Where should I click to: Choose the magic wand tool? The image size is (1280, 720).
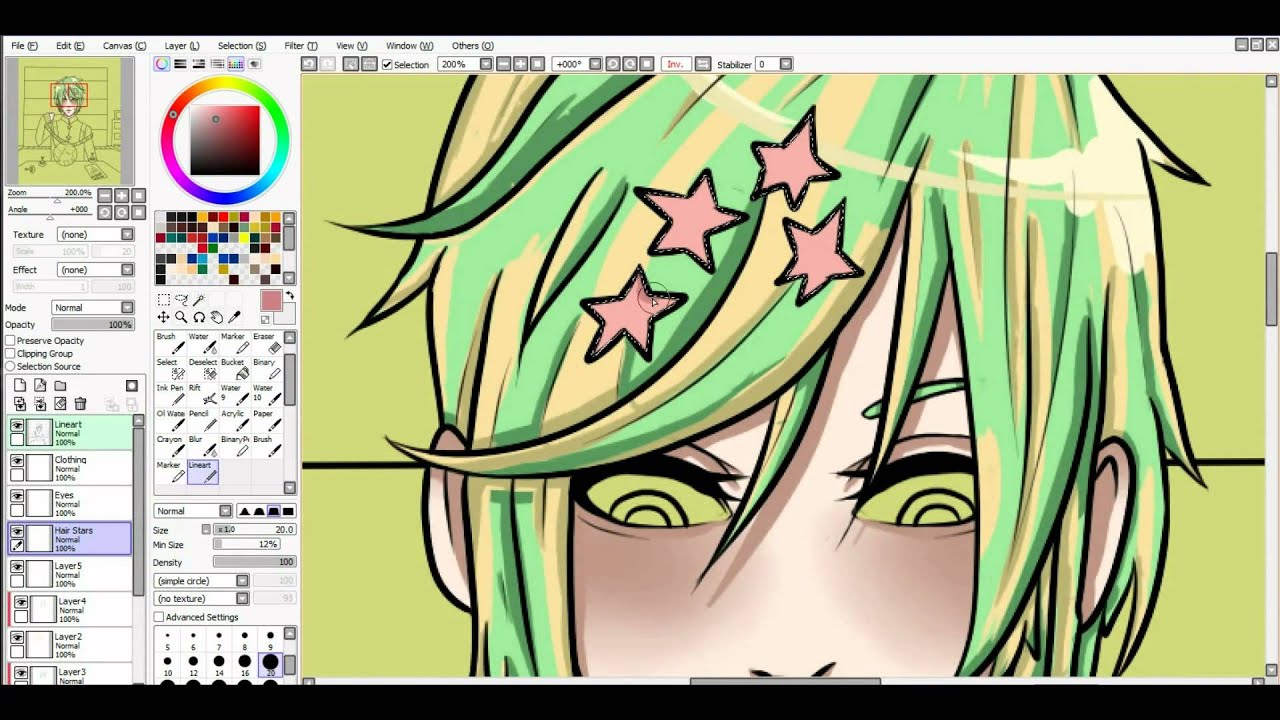[x=199, y=300]
